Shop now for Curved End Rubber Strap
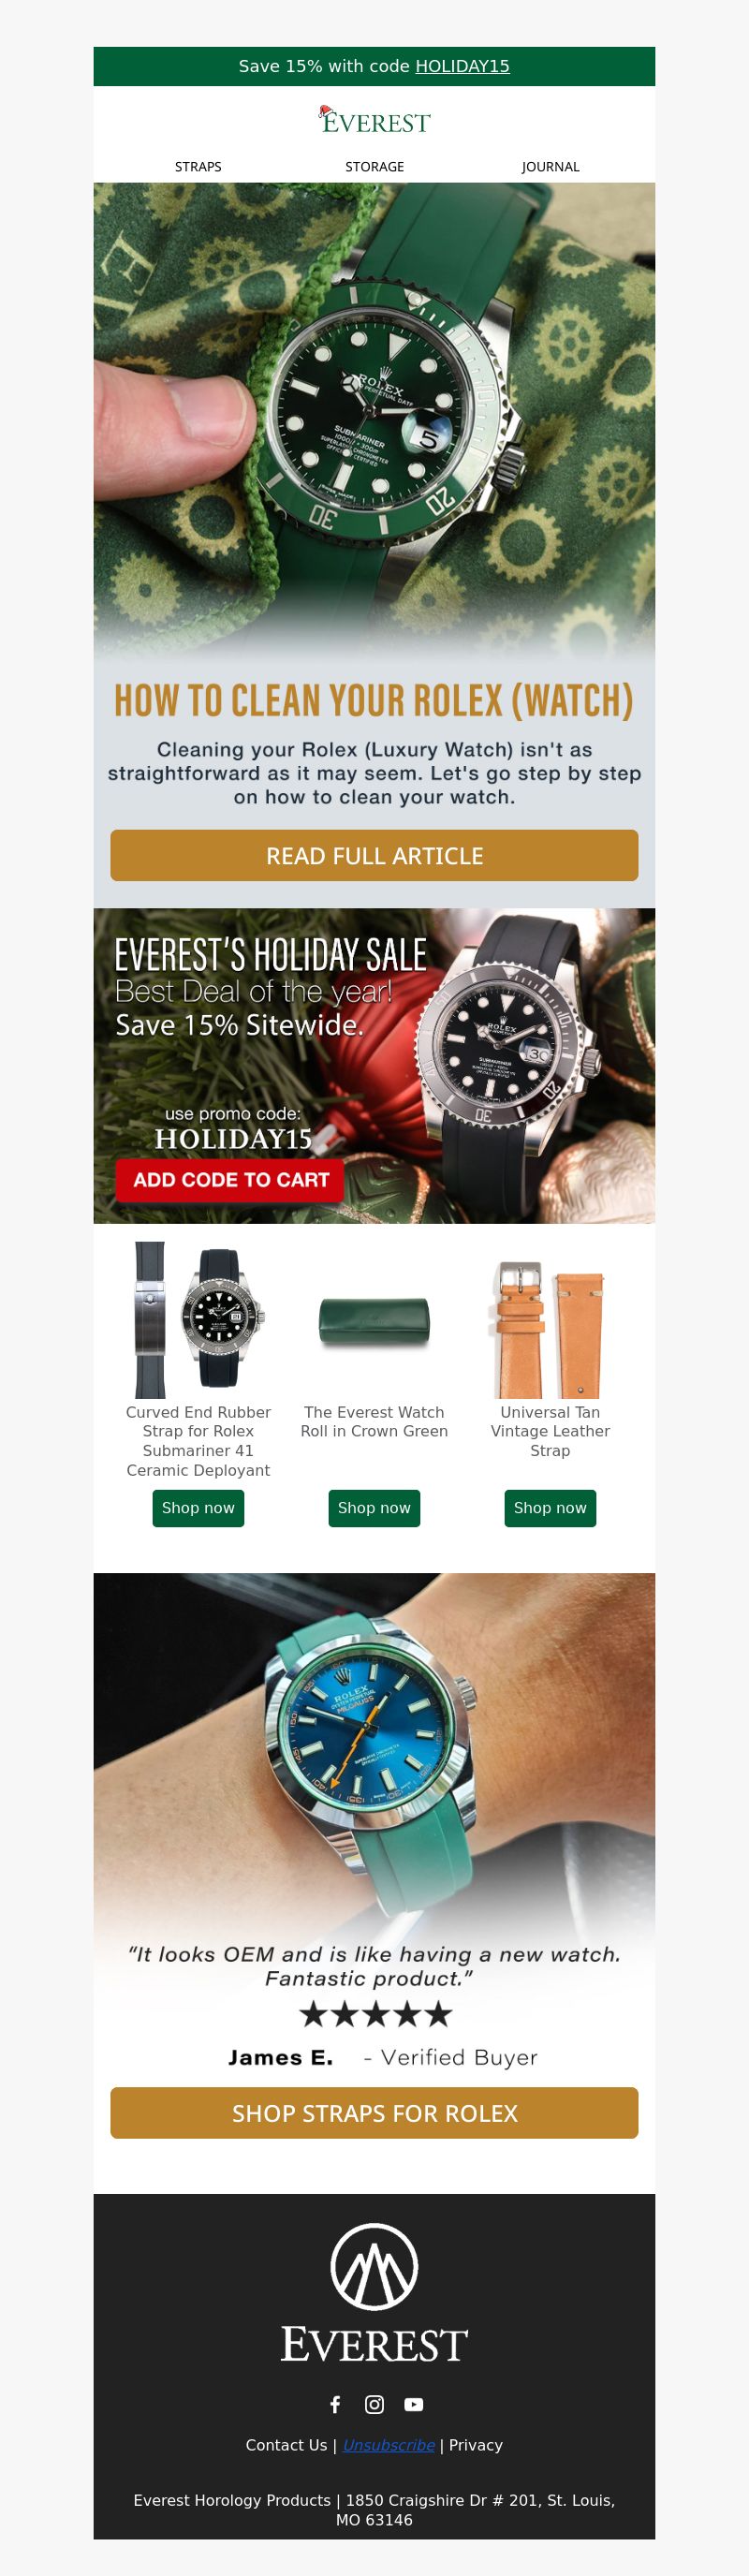This screenshot has width=749, height=2576. pyautogui.click(x=198, y=1508)
